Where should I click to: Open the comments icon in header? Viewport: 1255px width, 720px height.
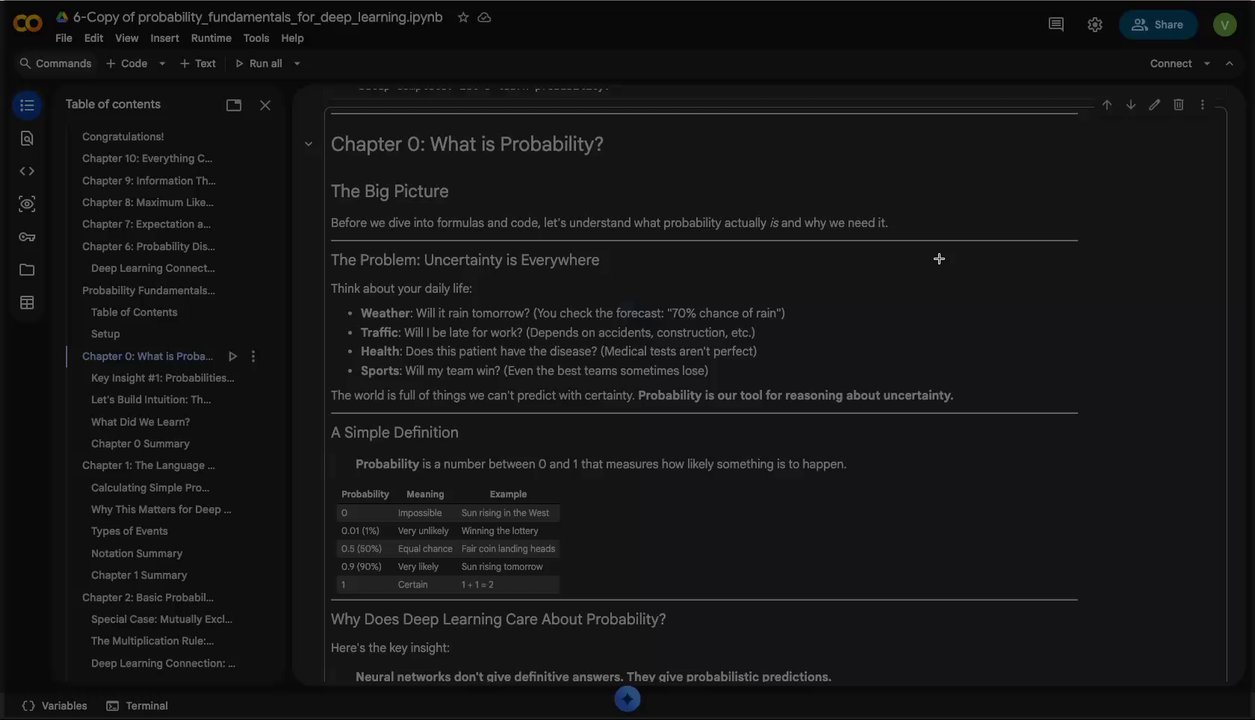(x=1056, y=25)
